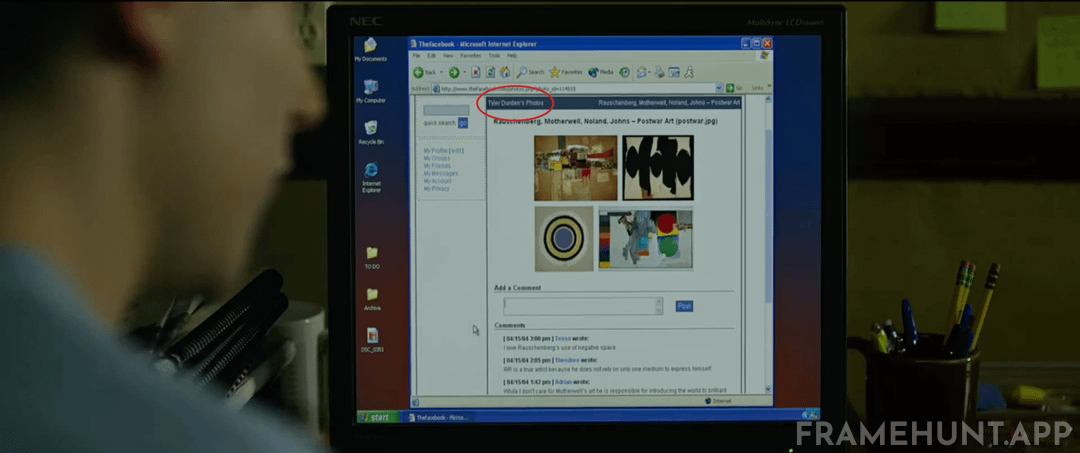Click the page scroll-down arrow
1080x453 pixels.
coord(769,390)
